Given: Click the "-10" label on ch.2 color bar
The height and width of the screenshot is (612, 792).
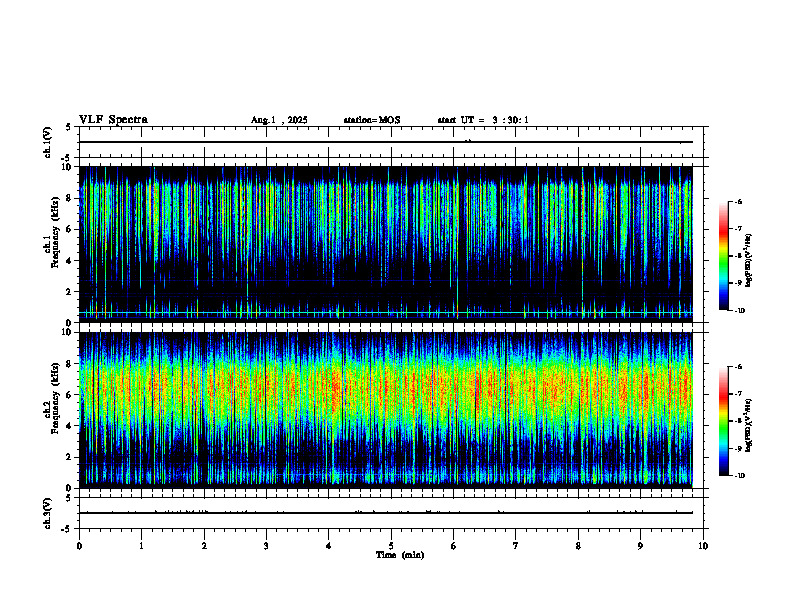Looking at the screenshot, I should tap(740, 476).
